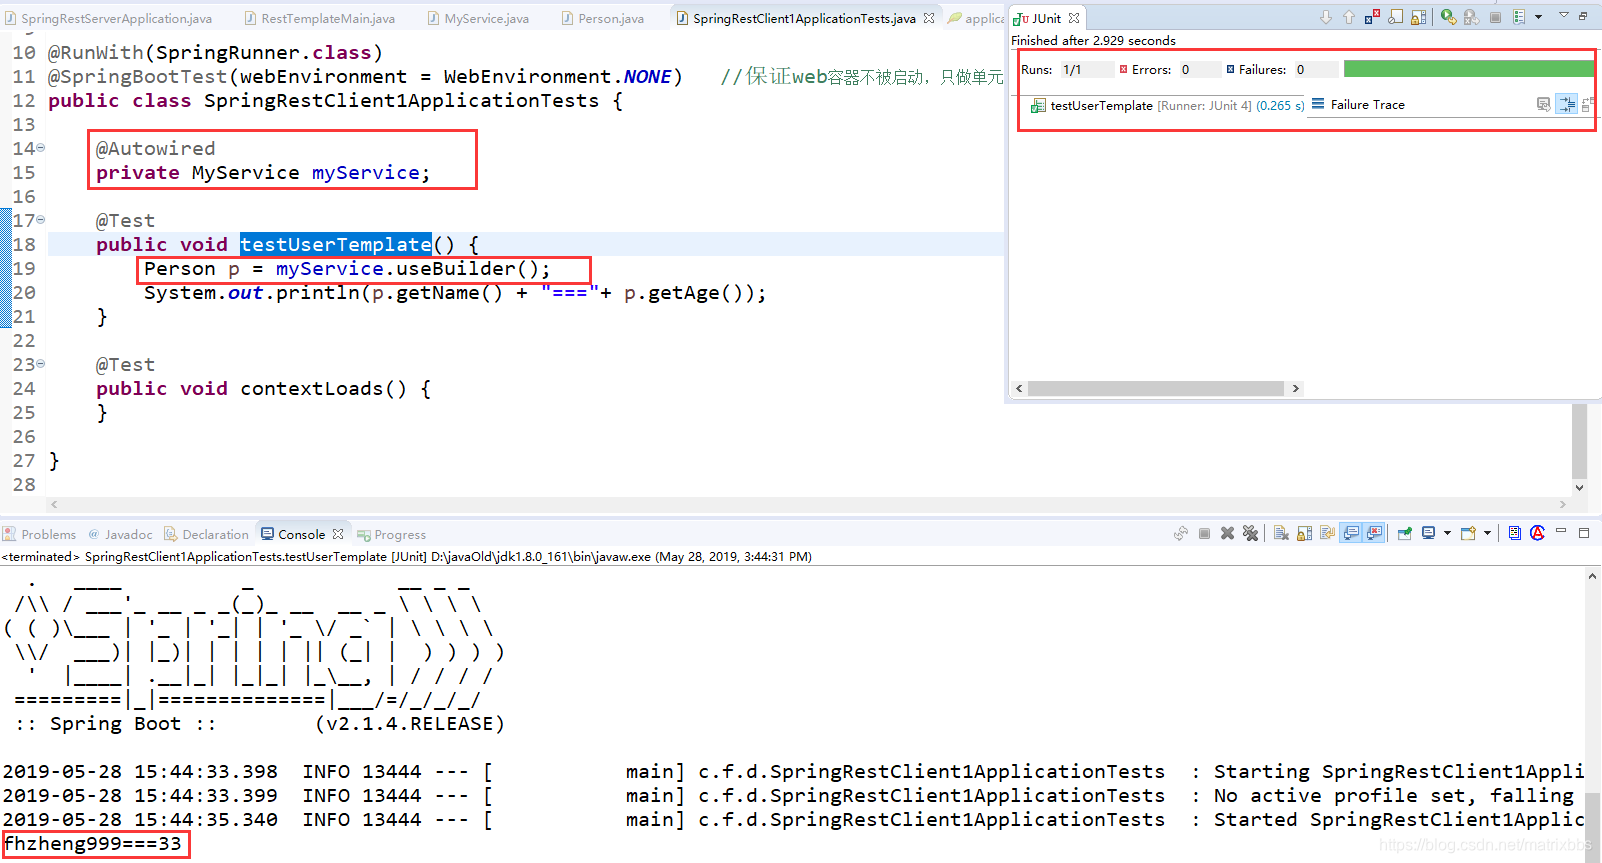Click Remove All Terminated Launches icon
This screenshot has height=863, width=1602.
tap(1250, 533)
